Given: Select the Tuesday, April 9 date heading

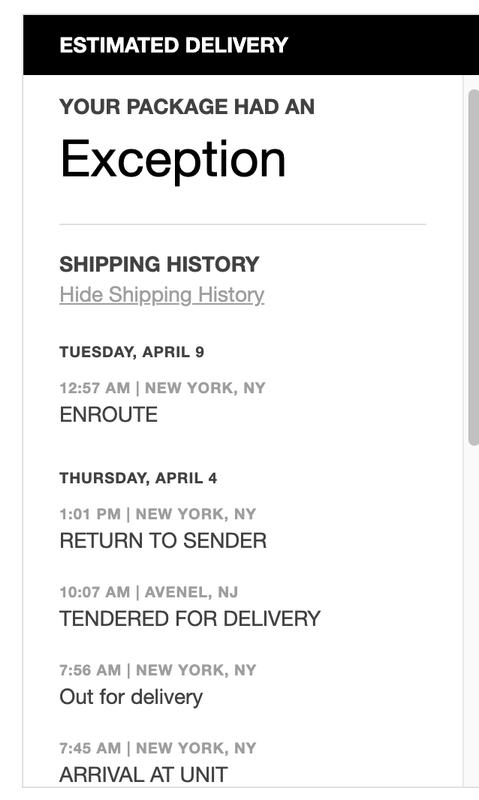Looking at the screenshot, I should click(132, 352).
